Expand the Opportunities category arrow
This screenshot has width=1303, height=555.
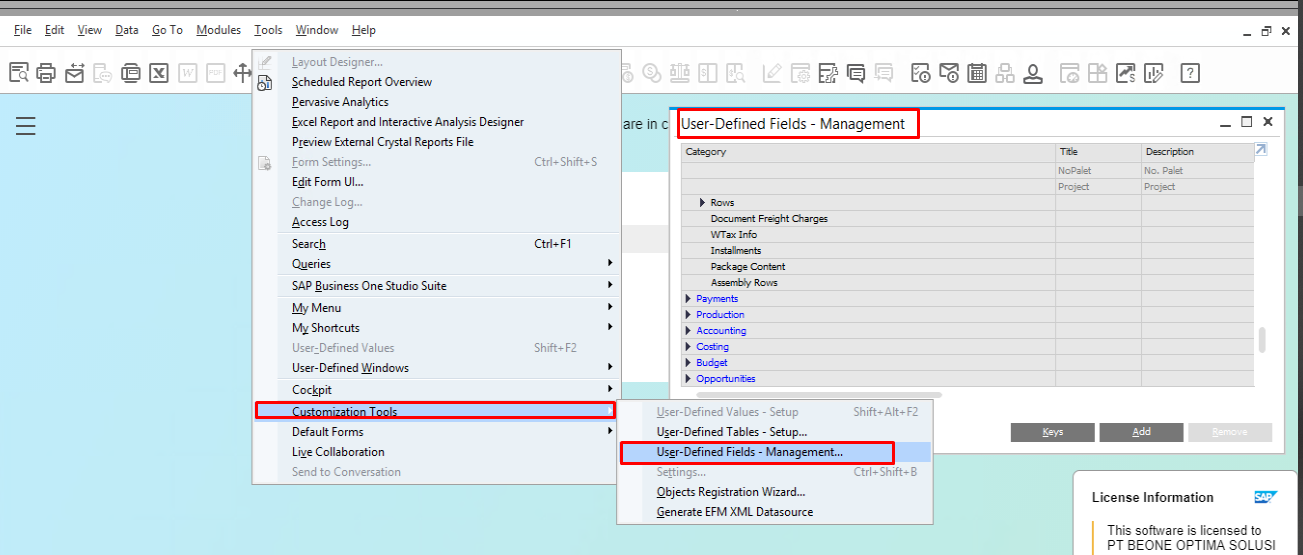pyautogui.click(x=689, y=379)
